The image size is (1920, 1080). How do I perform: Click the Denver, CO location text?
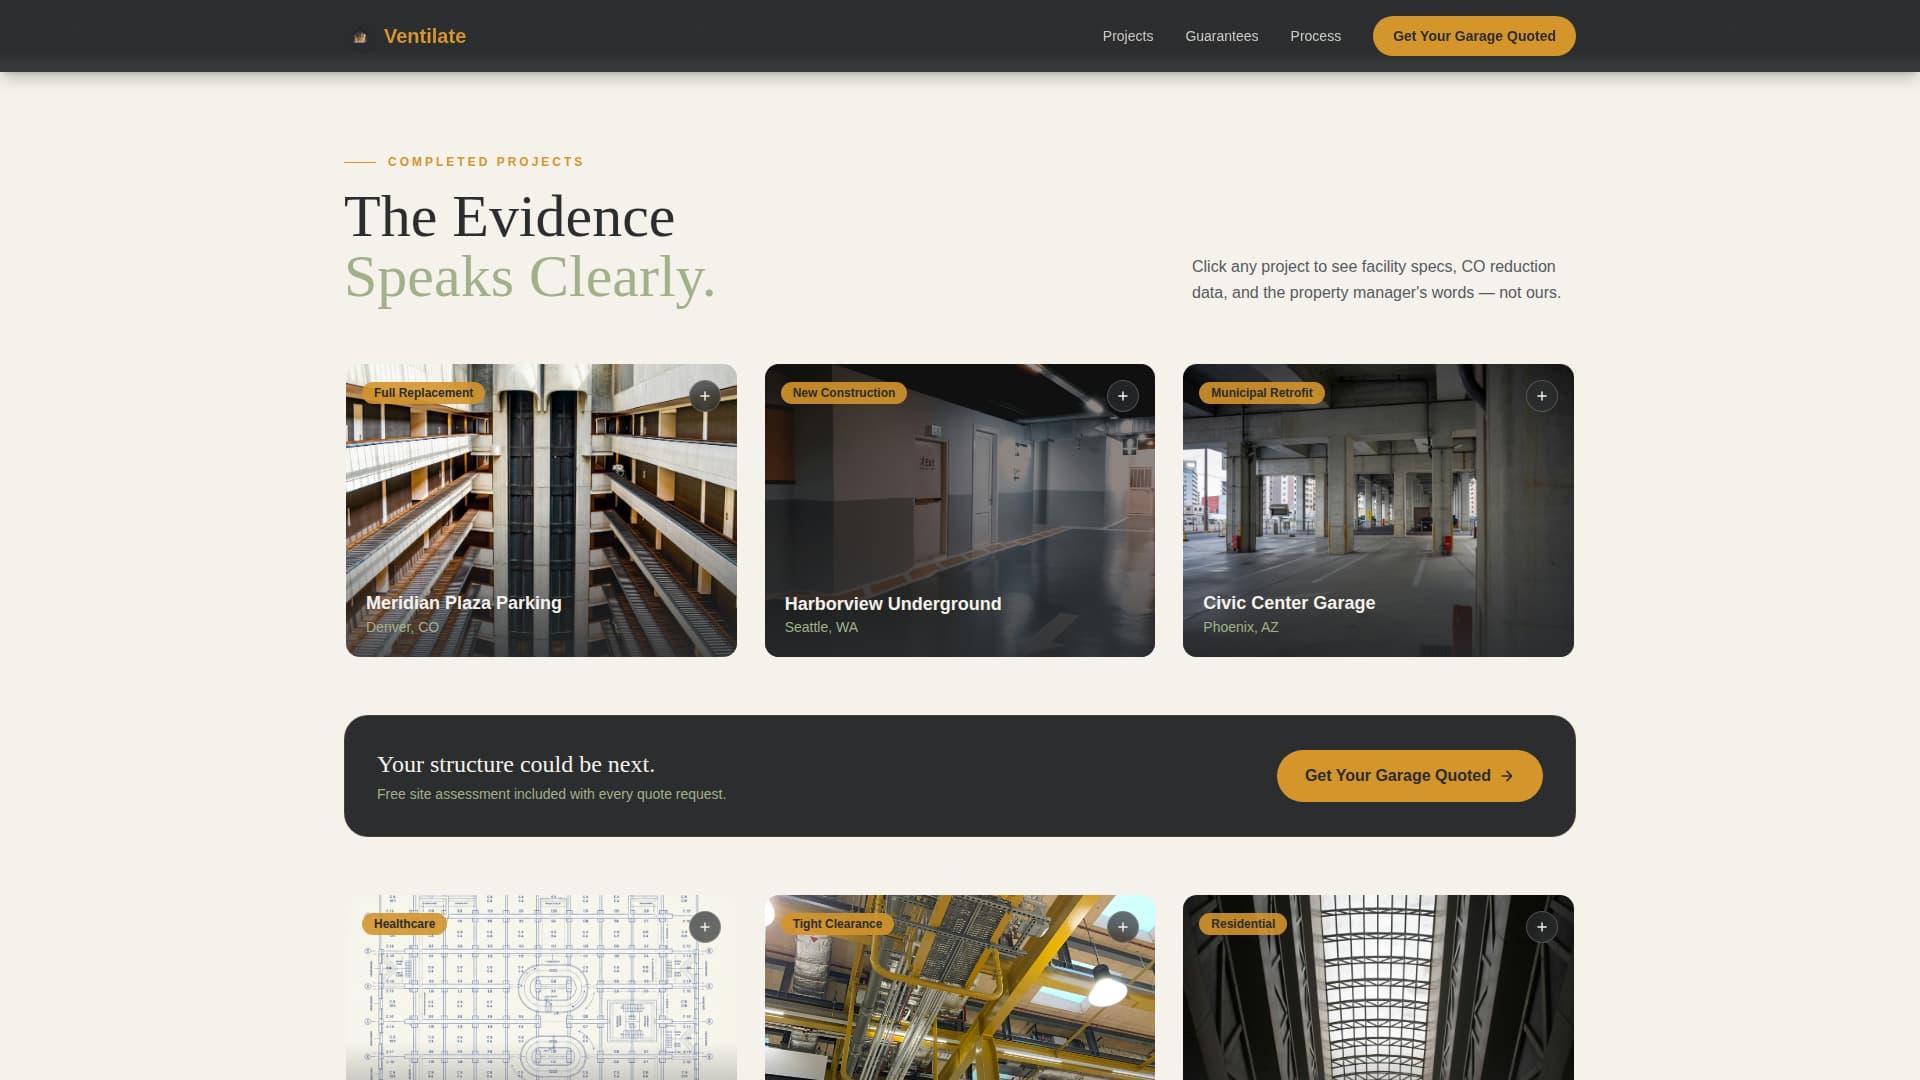[402, 627]
